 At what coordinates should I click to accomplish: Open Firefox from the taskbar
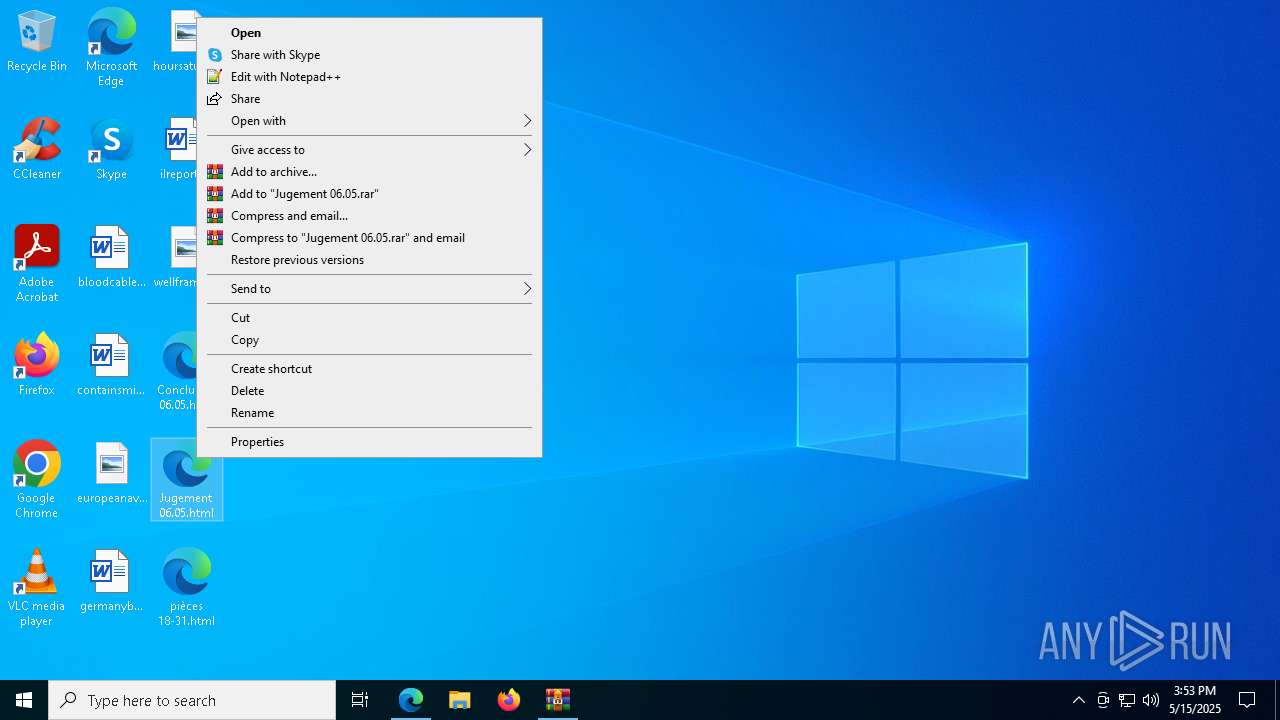[x=509, y=700]
